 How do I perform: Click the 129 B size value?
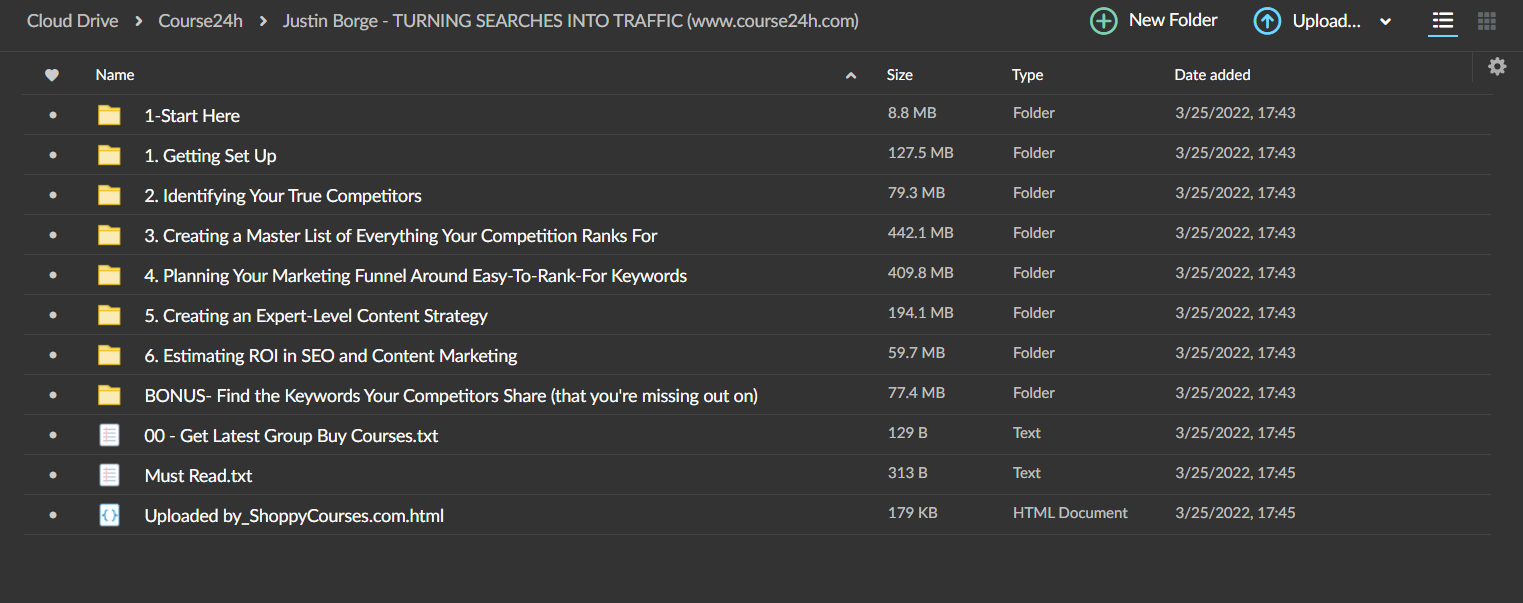pyautogui.click(x=908, y=433)
